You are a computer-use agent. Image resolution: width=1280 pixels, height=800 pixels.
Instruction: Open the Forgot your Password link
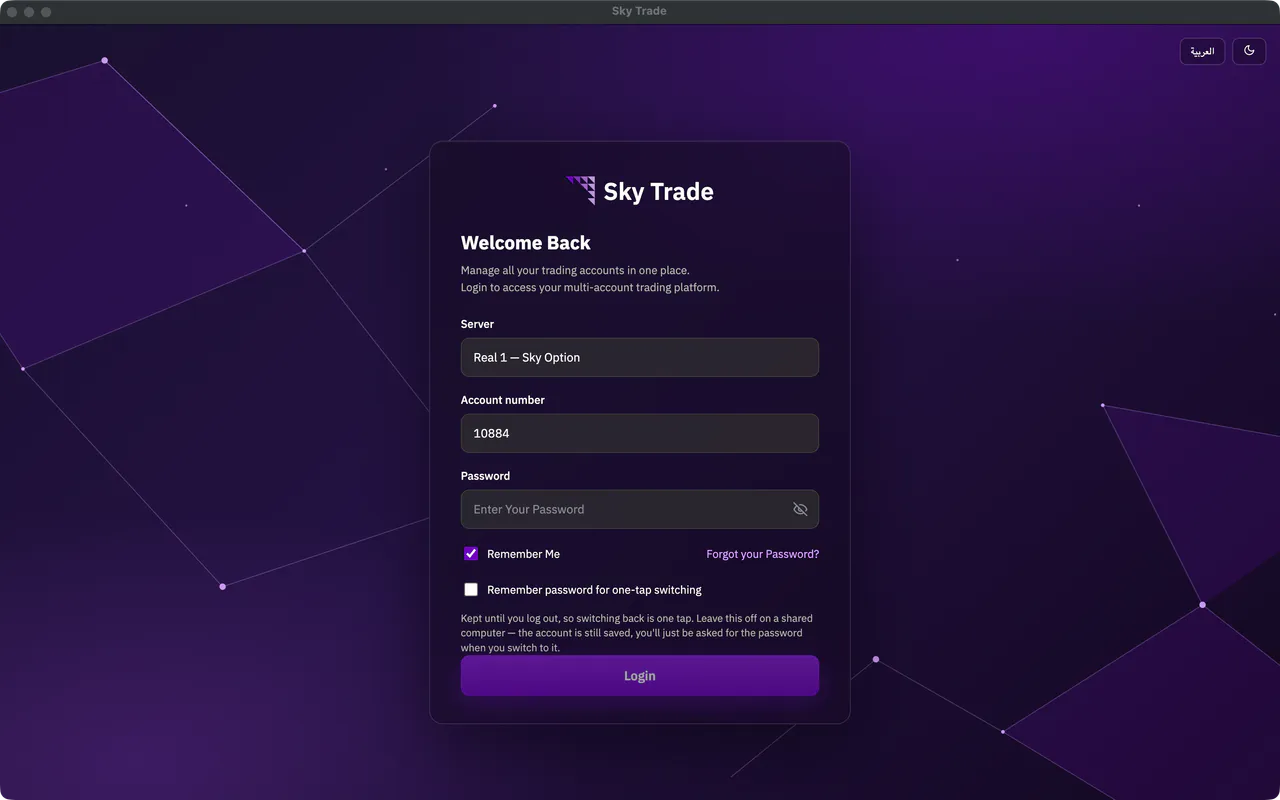763,554
